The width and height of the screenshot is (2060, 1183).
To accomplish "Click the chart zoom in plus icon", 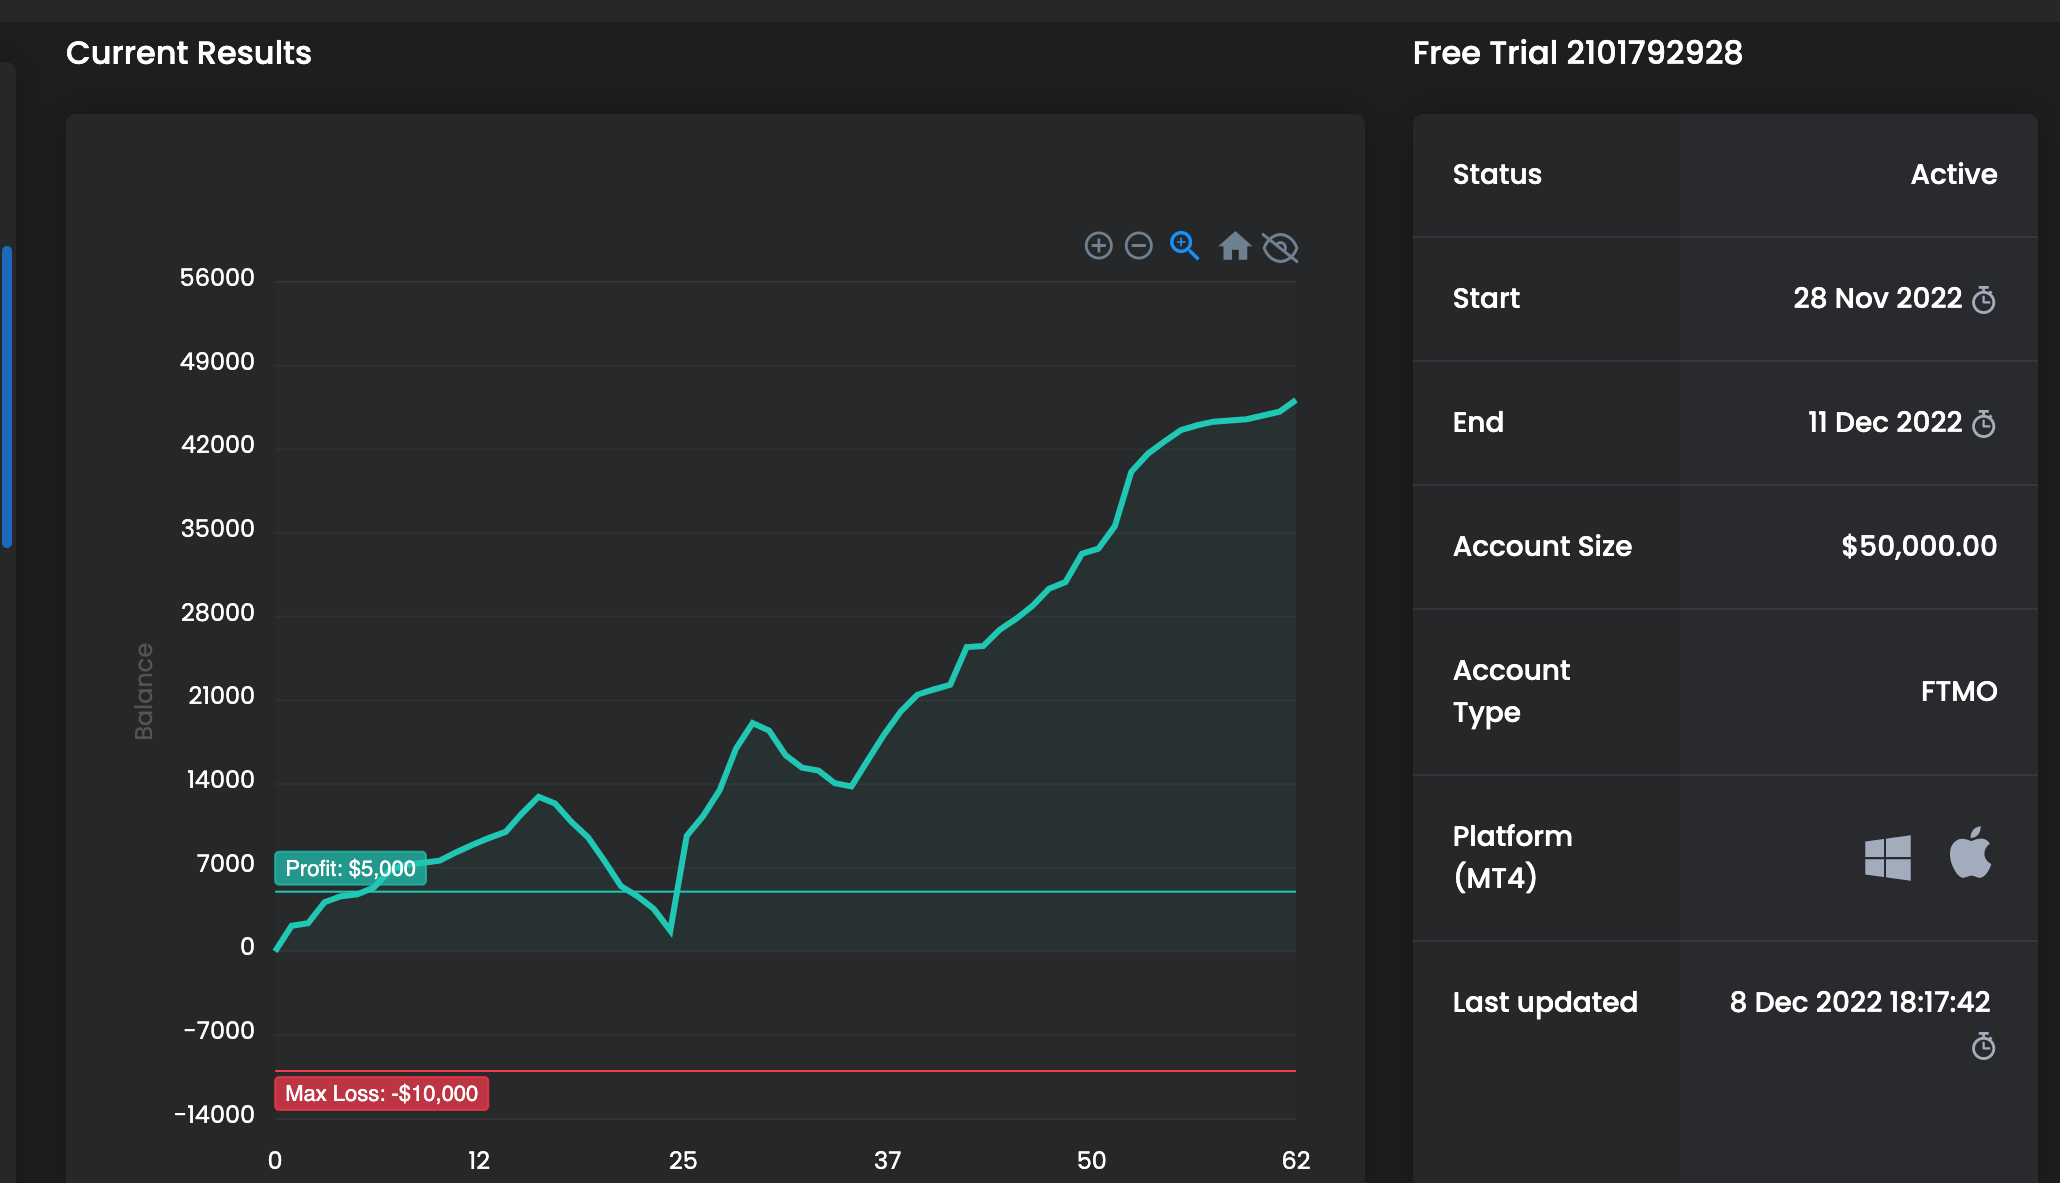I will click(x=1098, y=246).
